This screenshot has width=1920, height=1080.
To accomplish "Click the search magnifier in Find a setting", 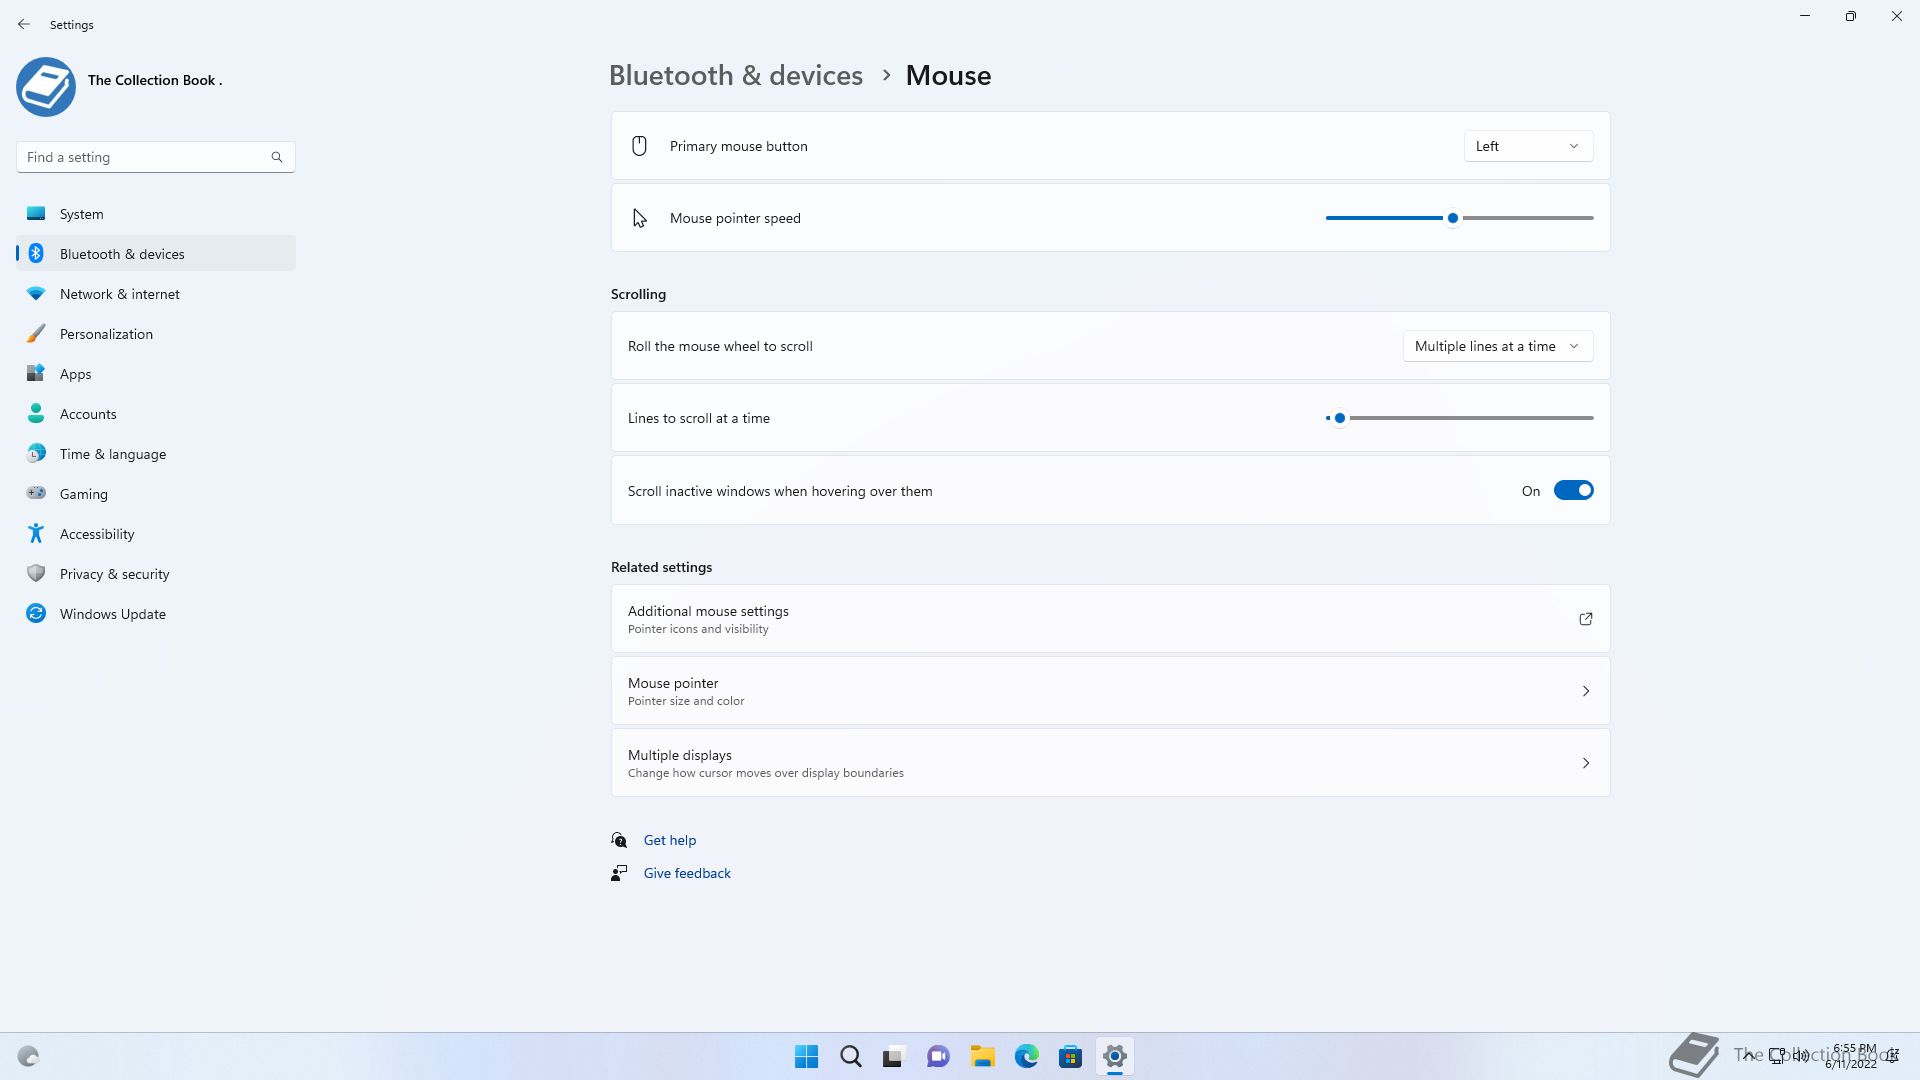I will click(277, 157).
